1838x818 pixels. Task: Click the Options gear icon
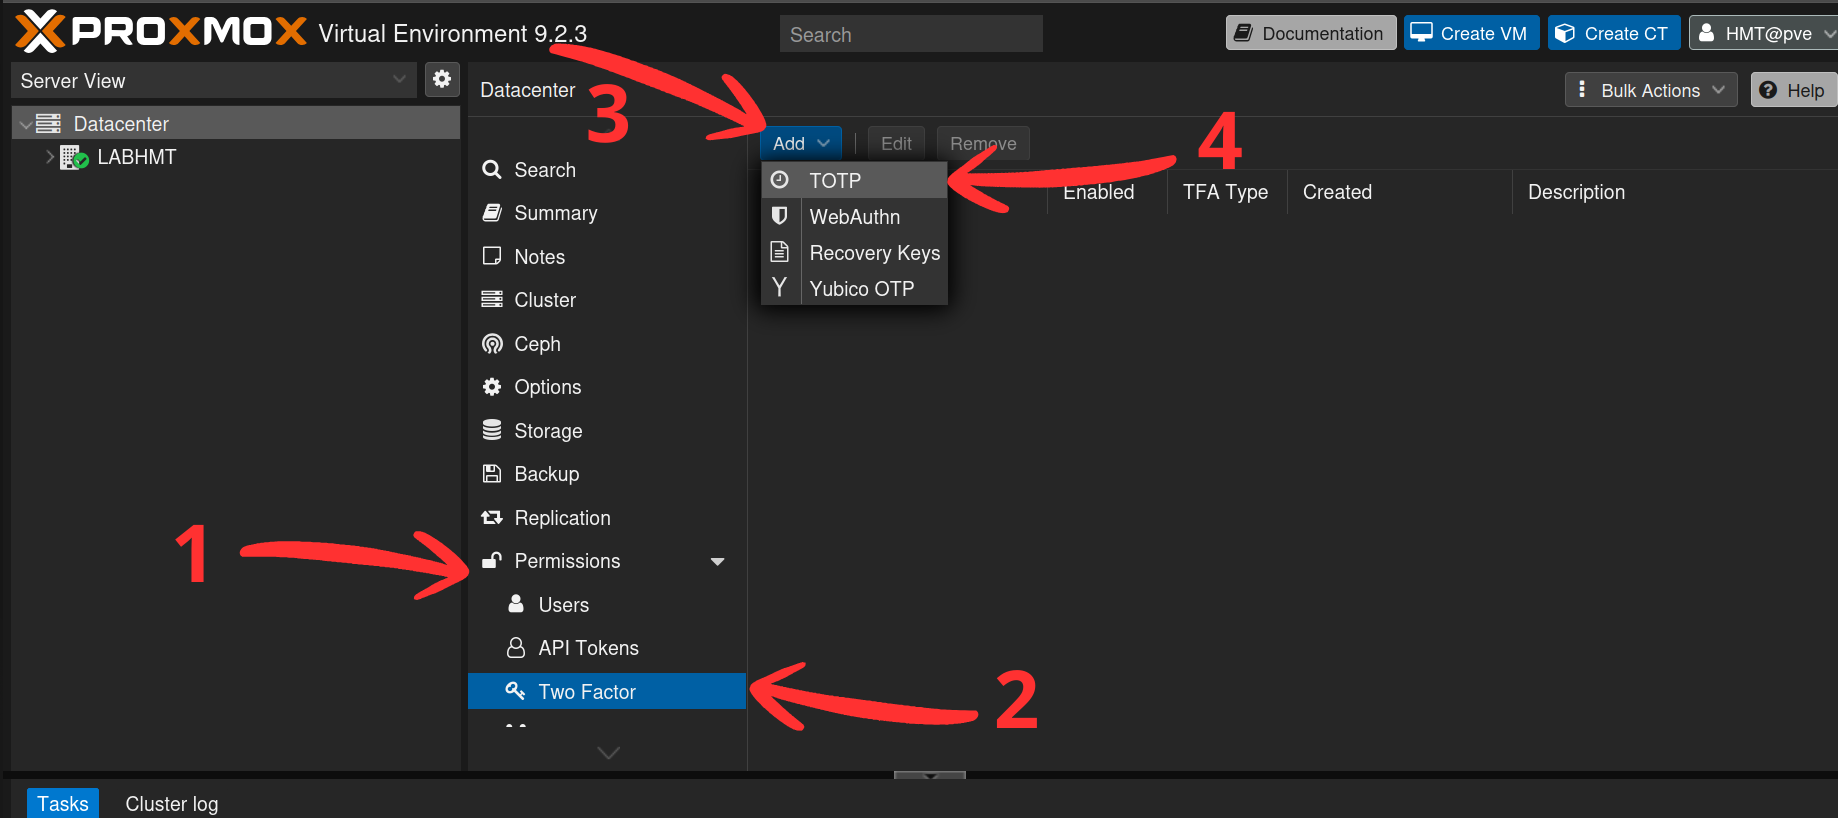click(491, 387)
